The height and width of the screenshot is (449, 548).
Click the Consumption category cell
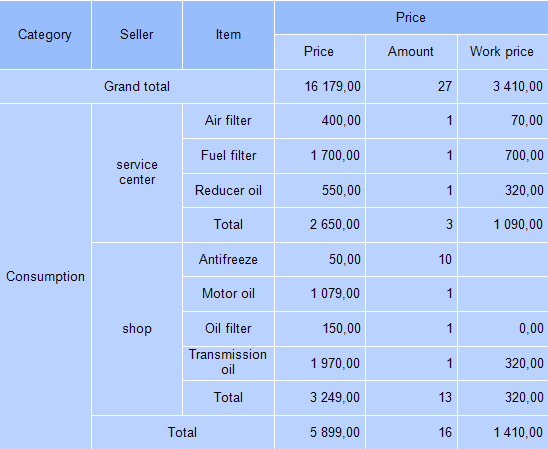(x=45, y=276)
